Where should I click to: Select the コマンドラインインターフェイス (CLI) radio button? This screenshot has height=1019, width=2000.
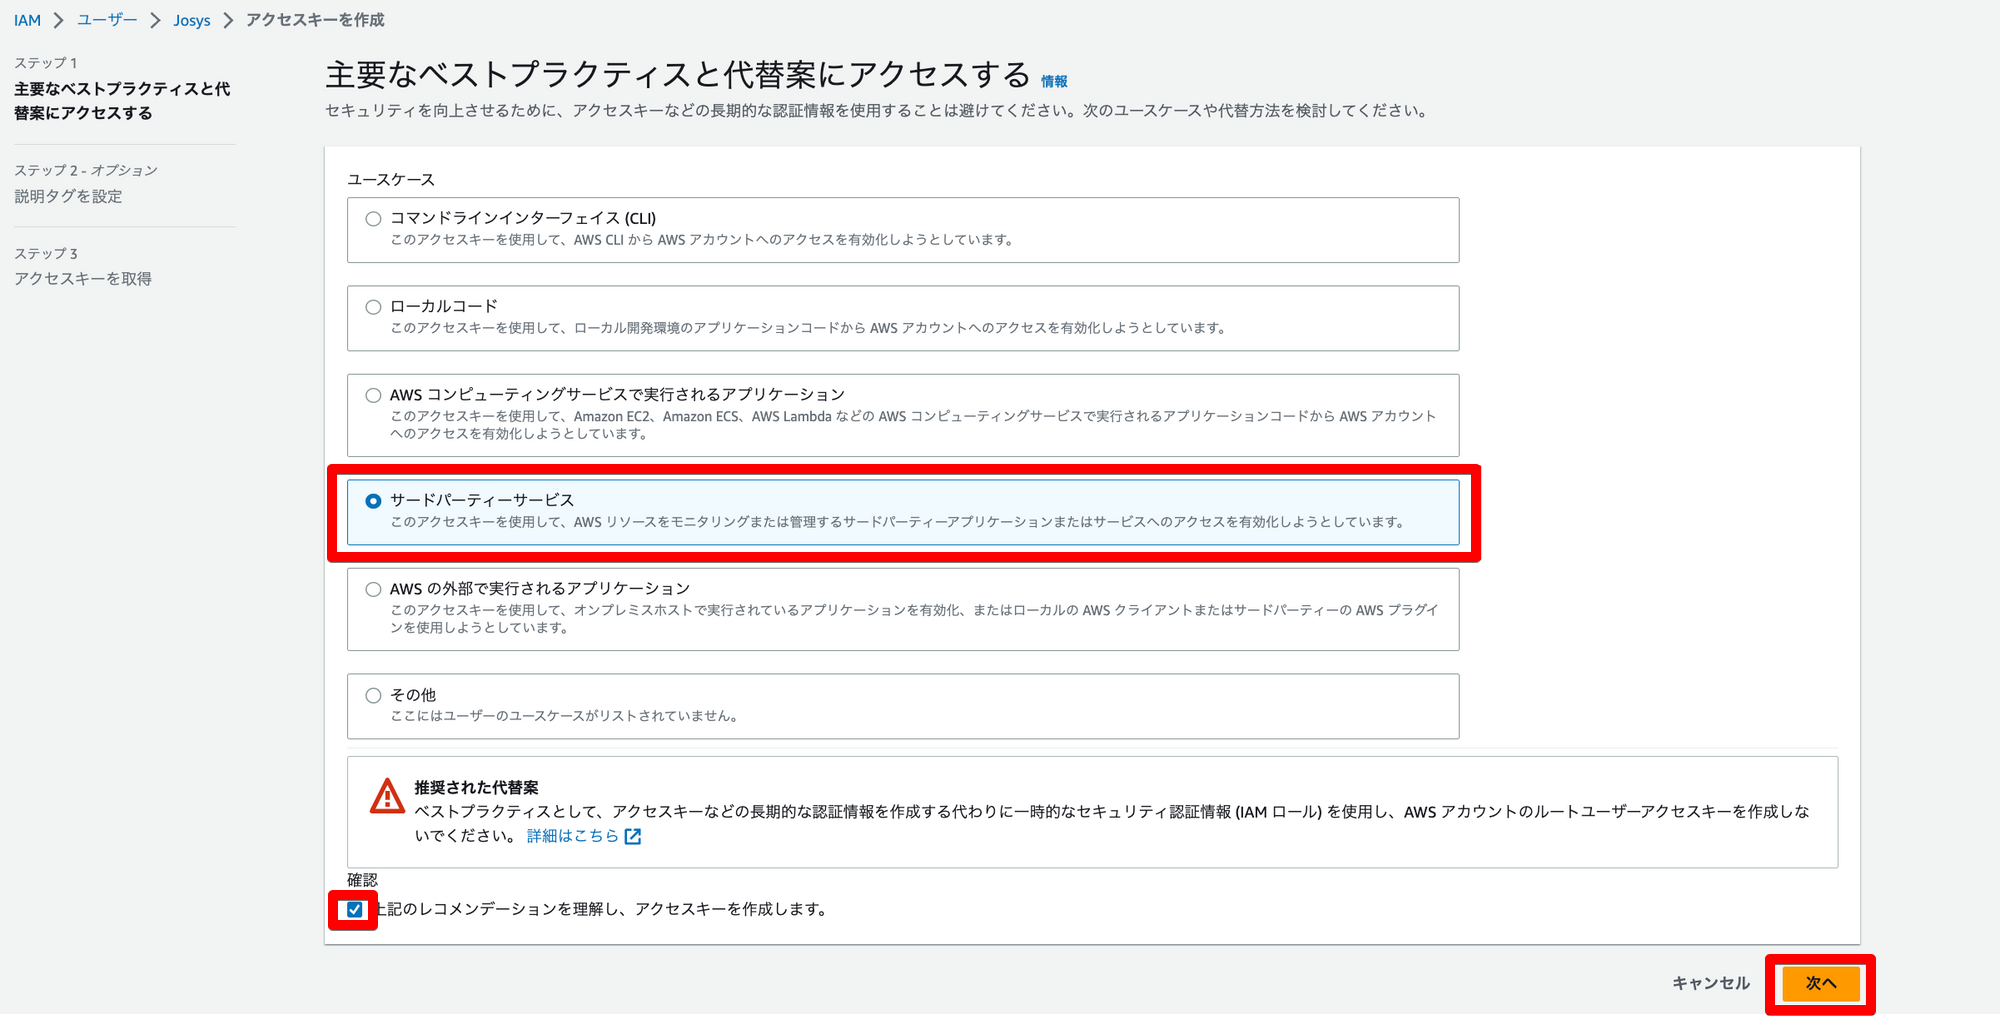click(373, 219)
